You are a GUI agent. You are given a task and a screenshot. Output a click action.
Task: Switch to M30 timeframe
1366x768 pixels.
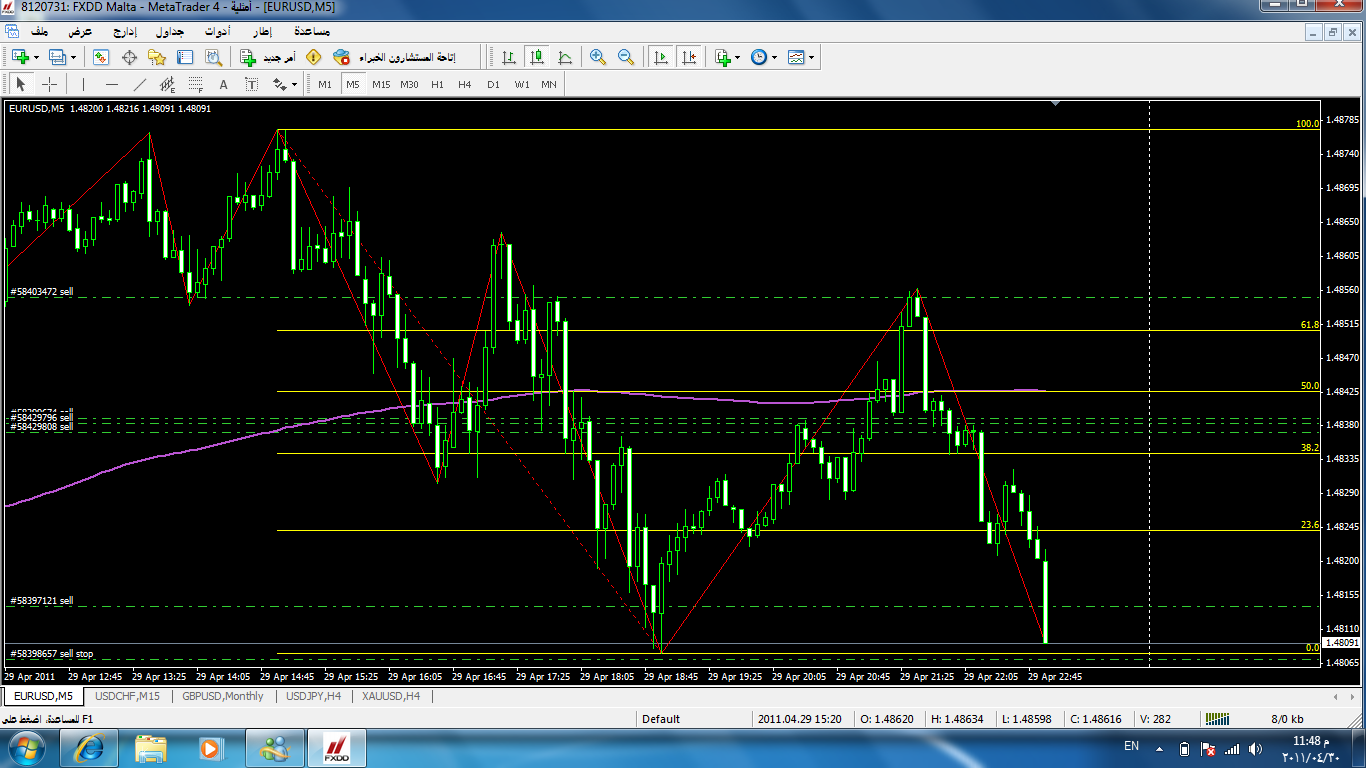coord(409,85)
